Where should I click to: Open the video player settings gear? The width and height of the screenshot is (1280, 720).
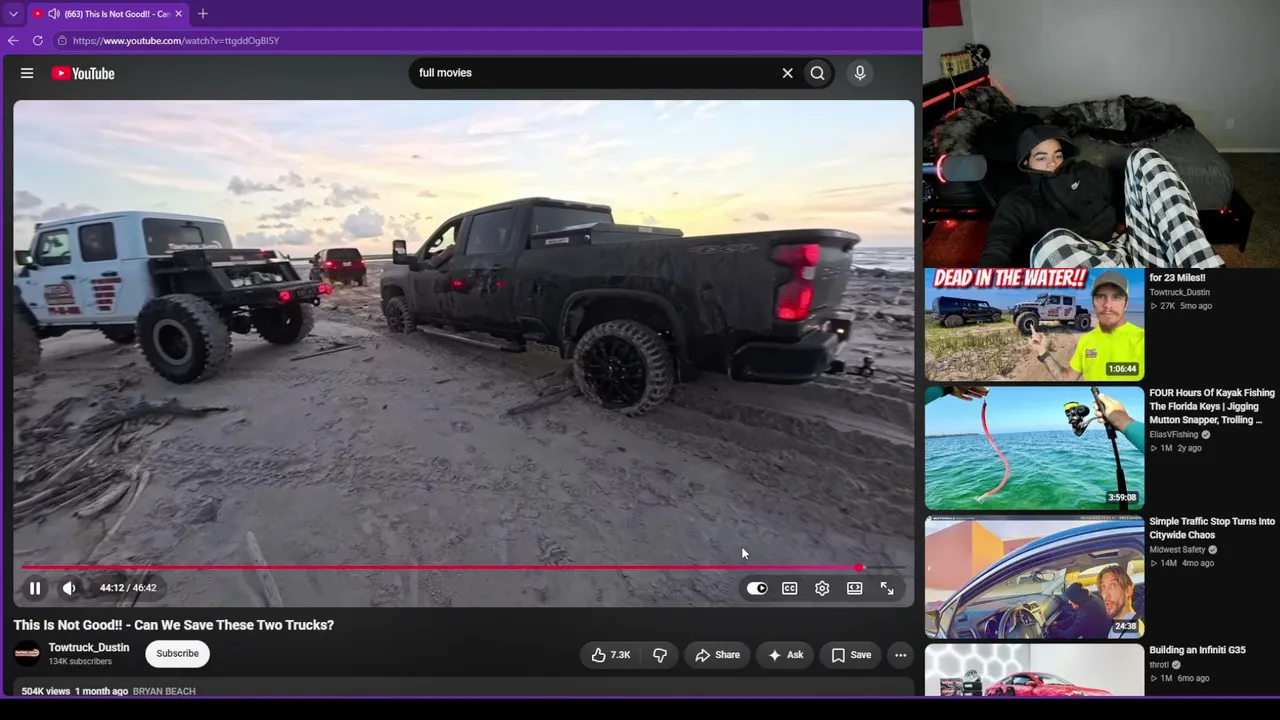tap(822, 589)
